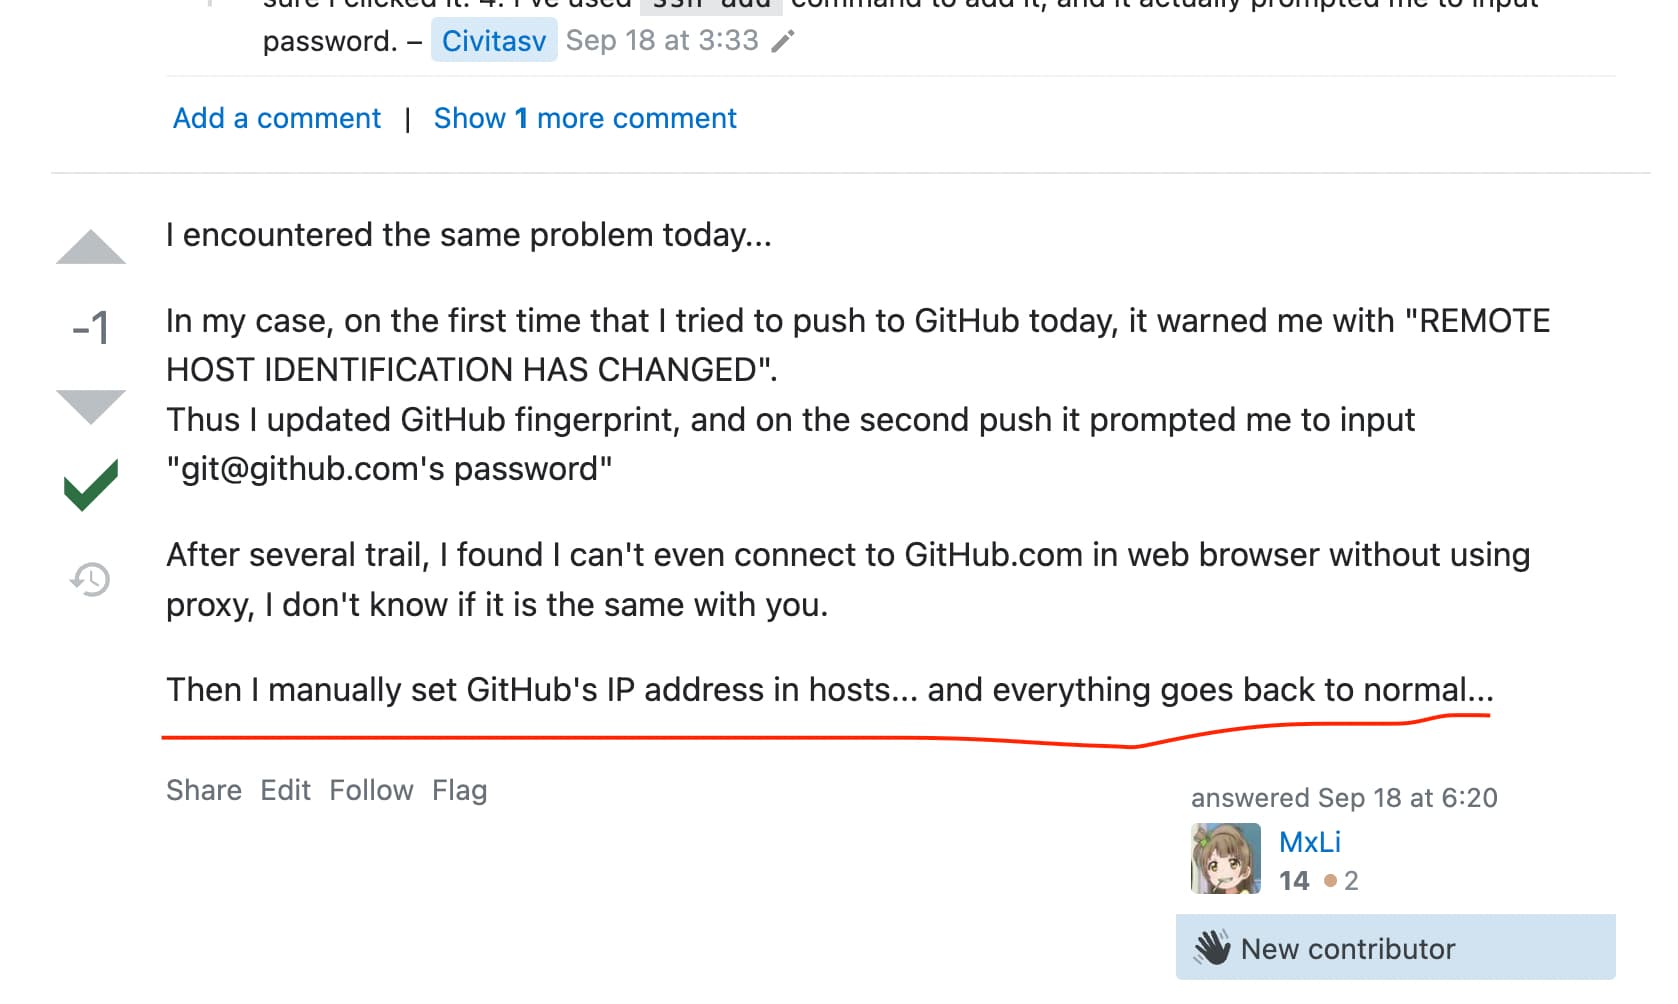1678x1004 pixels.
Task: Click the pencil edit icon on comment
Action: point(783,41)
